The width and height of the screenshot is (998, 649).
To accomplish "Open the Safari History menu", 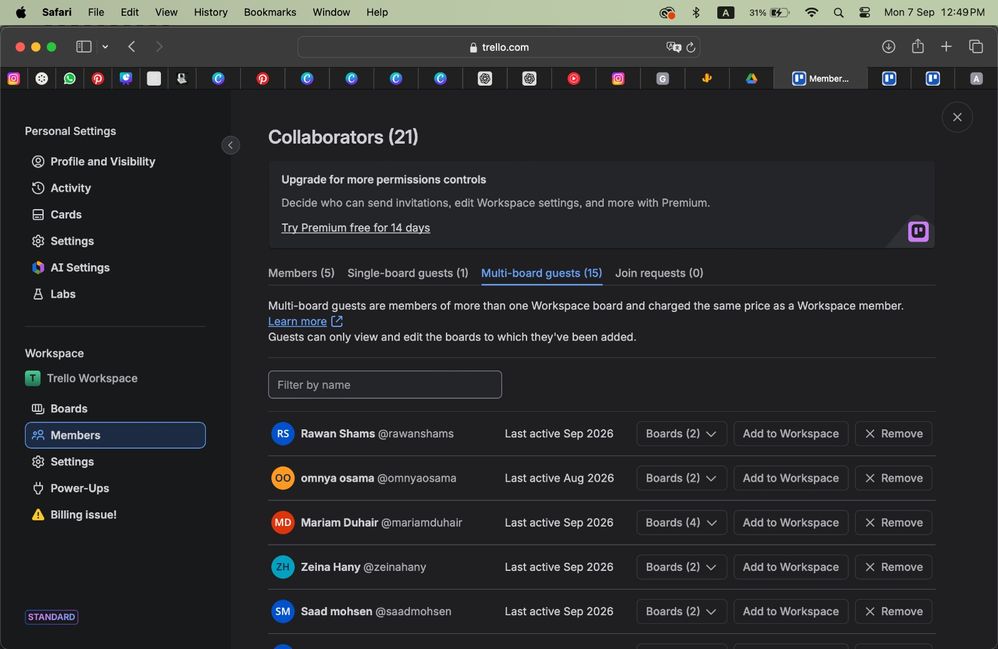I will (x=211, y=12).
